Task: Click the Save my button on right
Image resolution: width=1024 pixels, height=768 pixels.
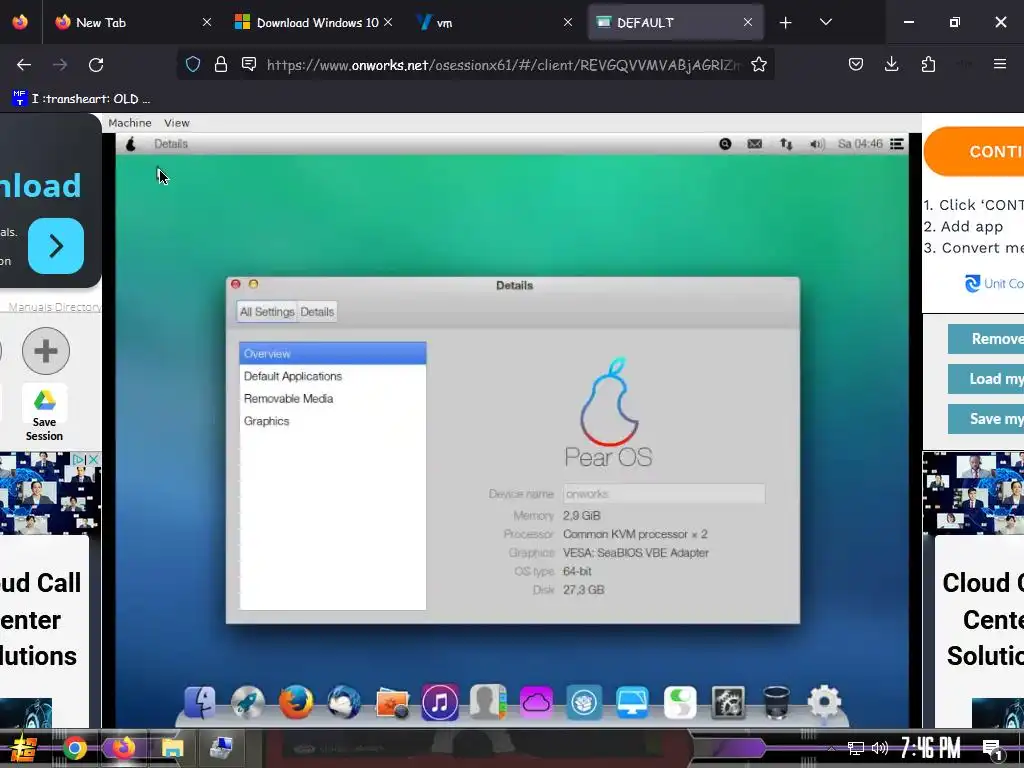Action: point(986,419)
